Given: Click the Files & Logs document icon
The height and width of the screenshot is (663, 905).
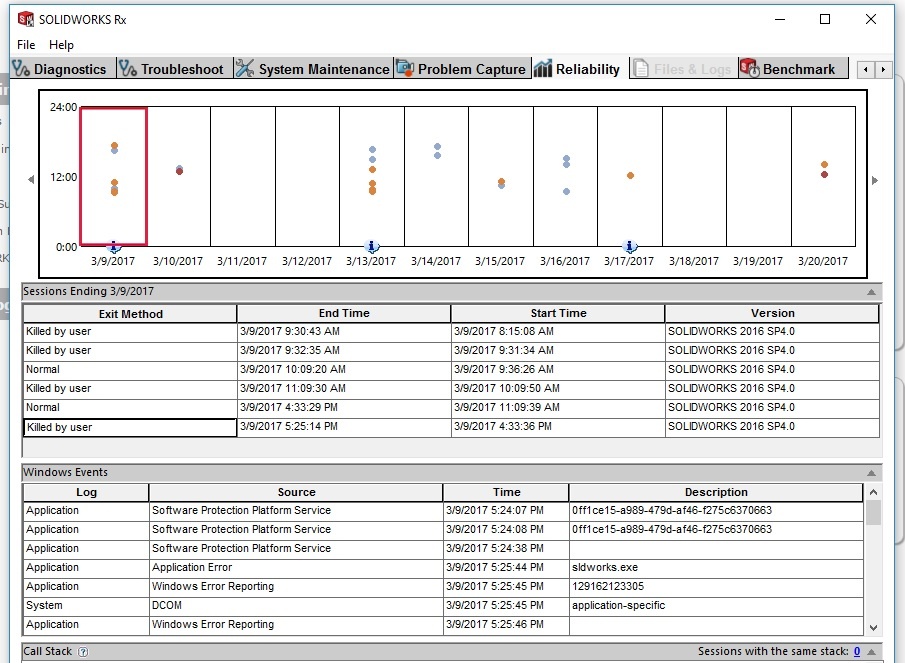Looking at the screenshot, I should [641, 69].
